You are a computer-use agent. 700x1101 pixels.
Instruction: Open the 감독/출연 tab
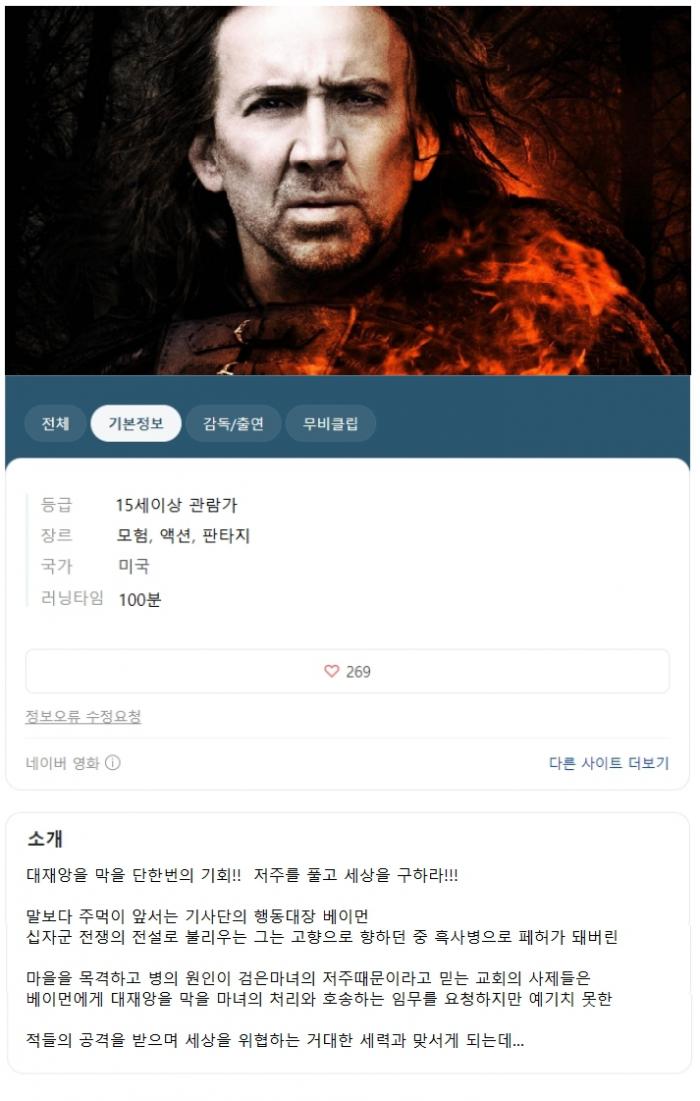tap(234, 423)
